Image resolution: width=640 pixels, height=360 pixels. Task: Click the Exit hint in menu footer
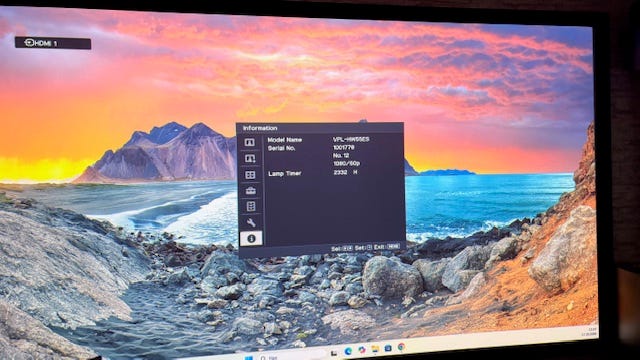[387, 247]
